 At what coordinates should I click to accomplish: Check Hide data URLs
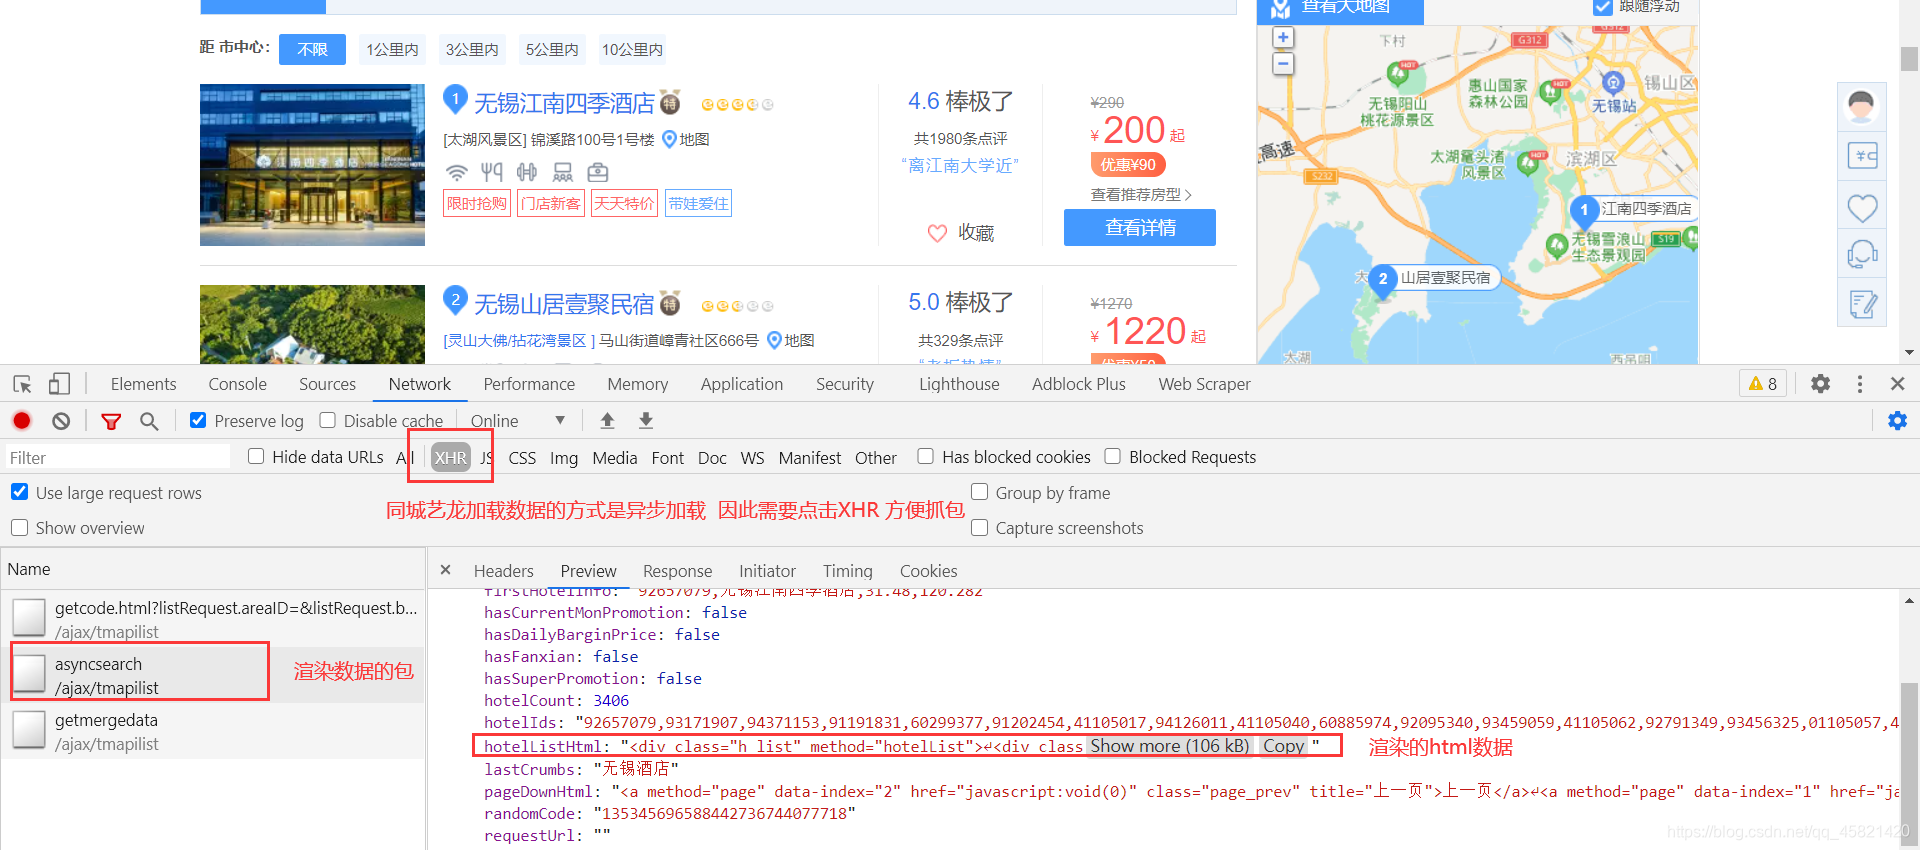256,457
